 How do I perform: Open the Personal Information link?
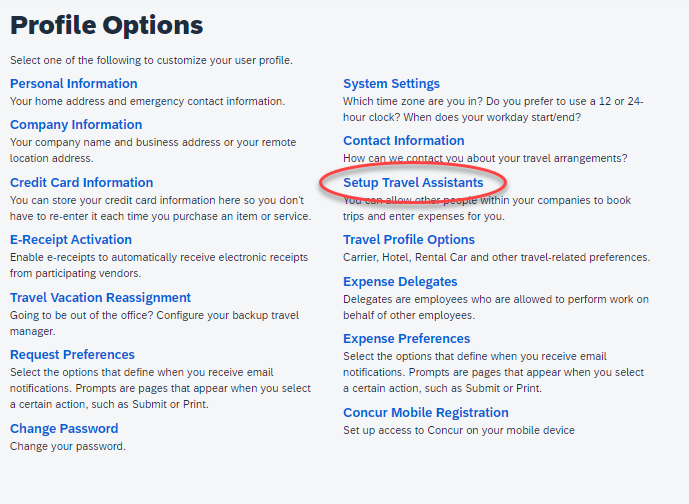tap(74, 84)
